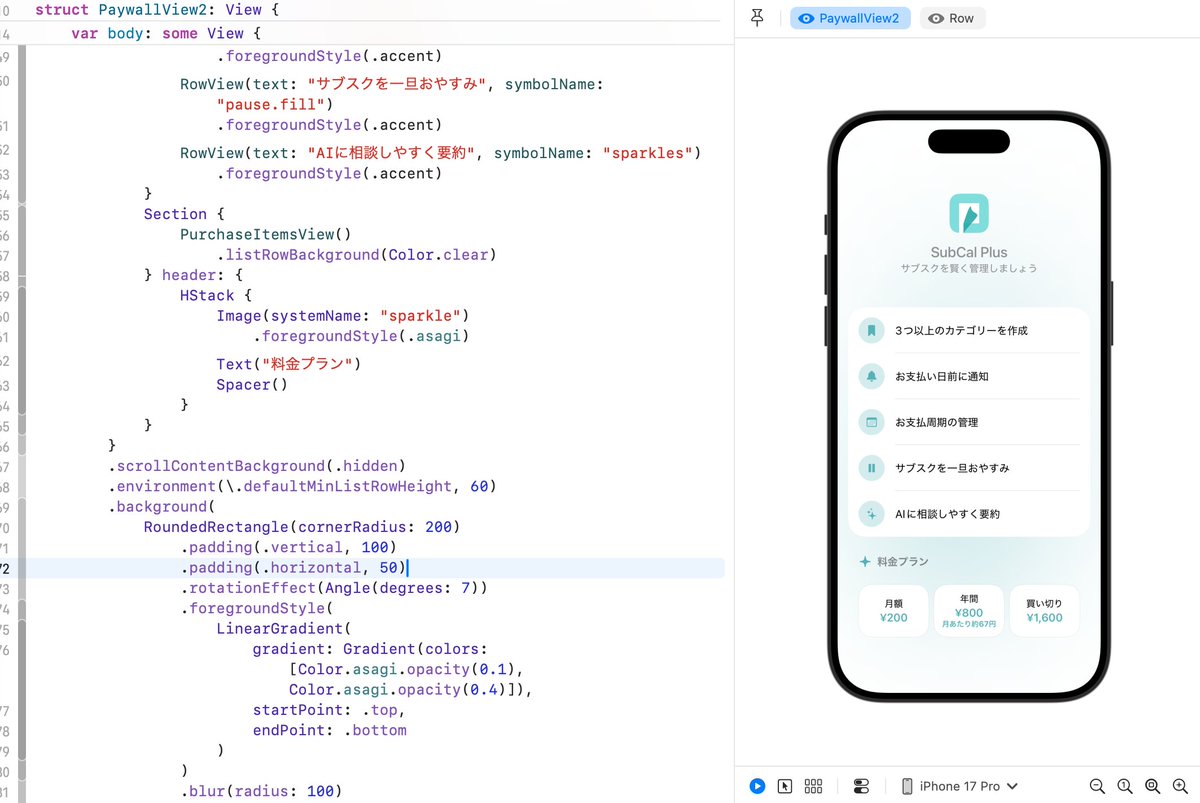Click .scrollContentBackground(.hidden) modifier
The width and height of the screenshot is (1200, 803).
tap(256, 466)
